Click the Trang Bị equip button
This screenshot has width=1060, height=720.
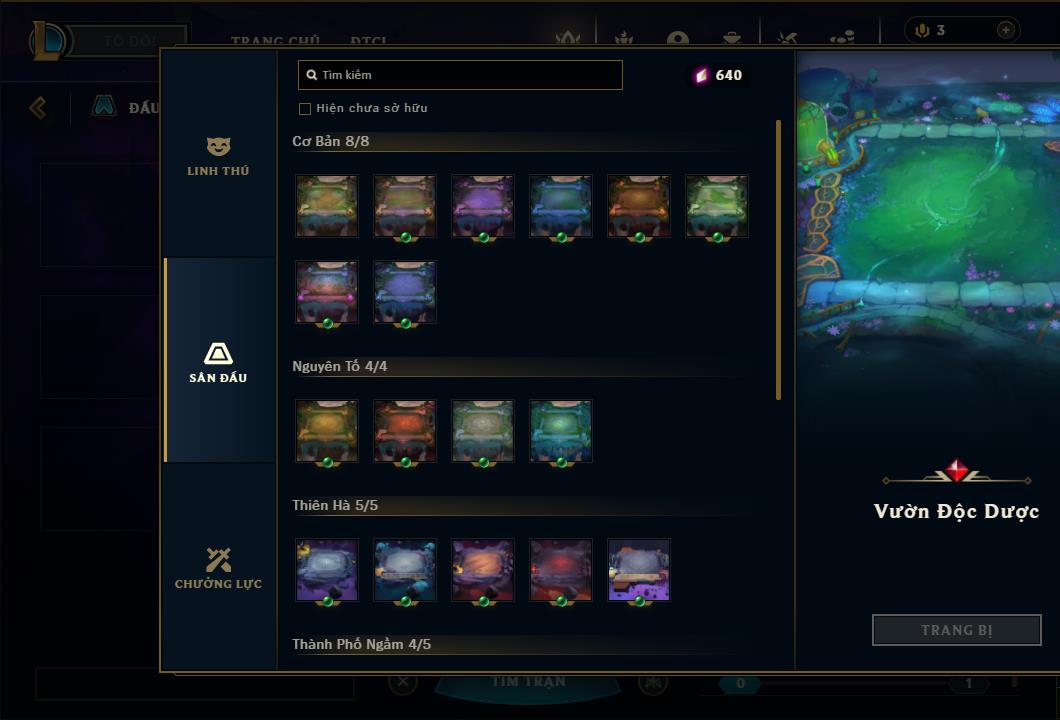tap(957, 630)
